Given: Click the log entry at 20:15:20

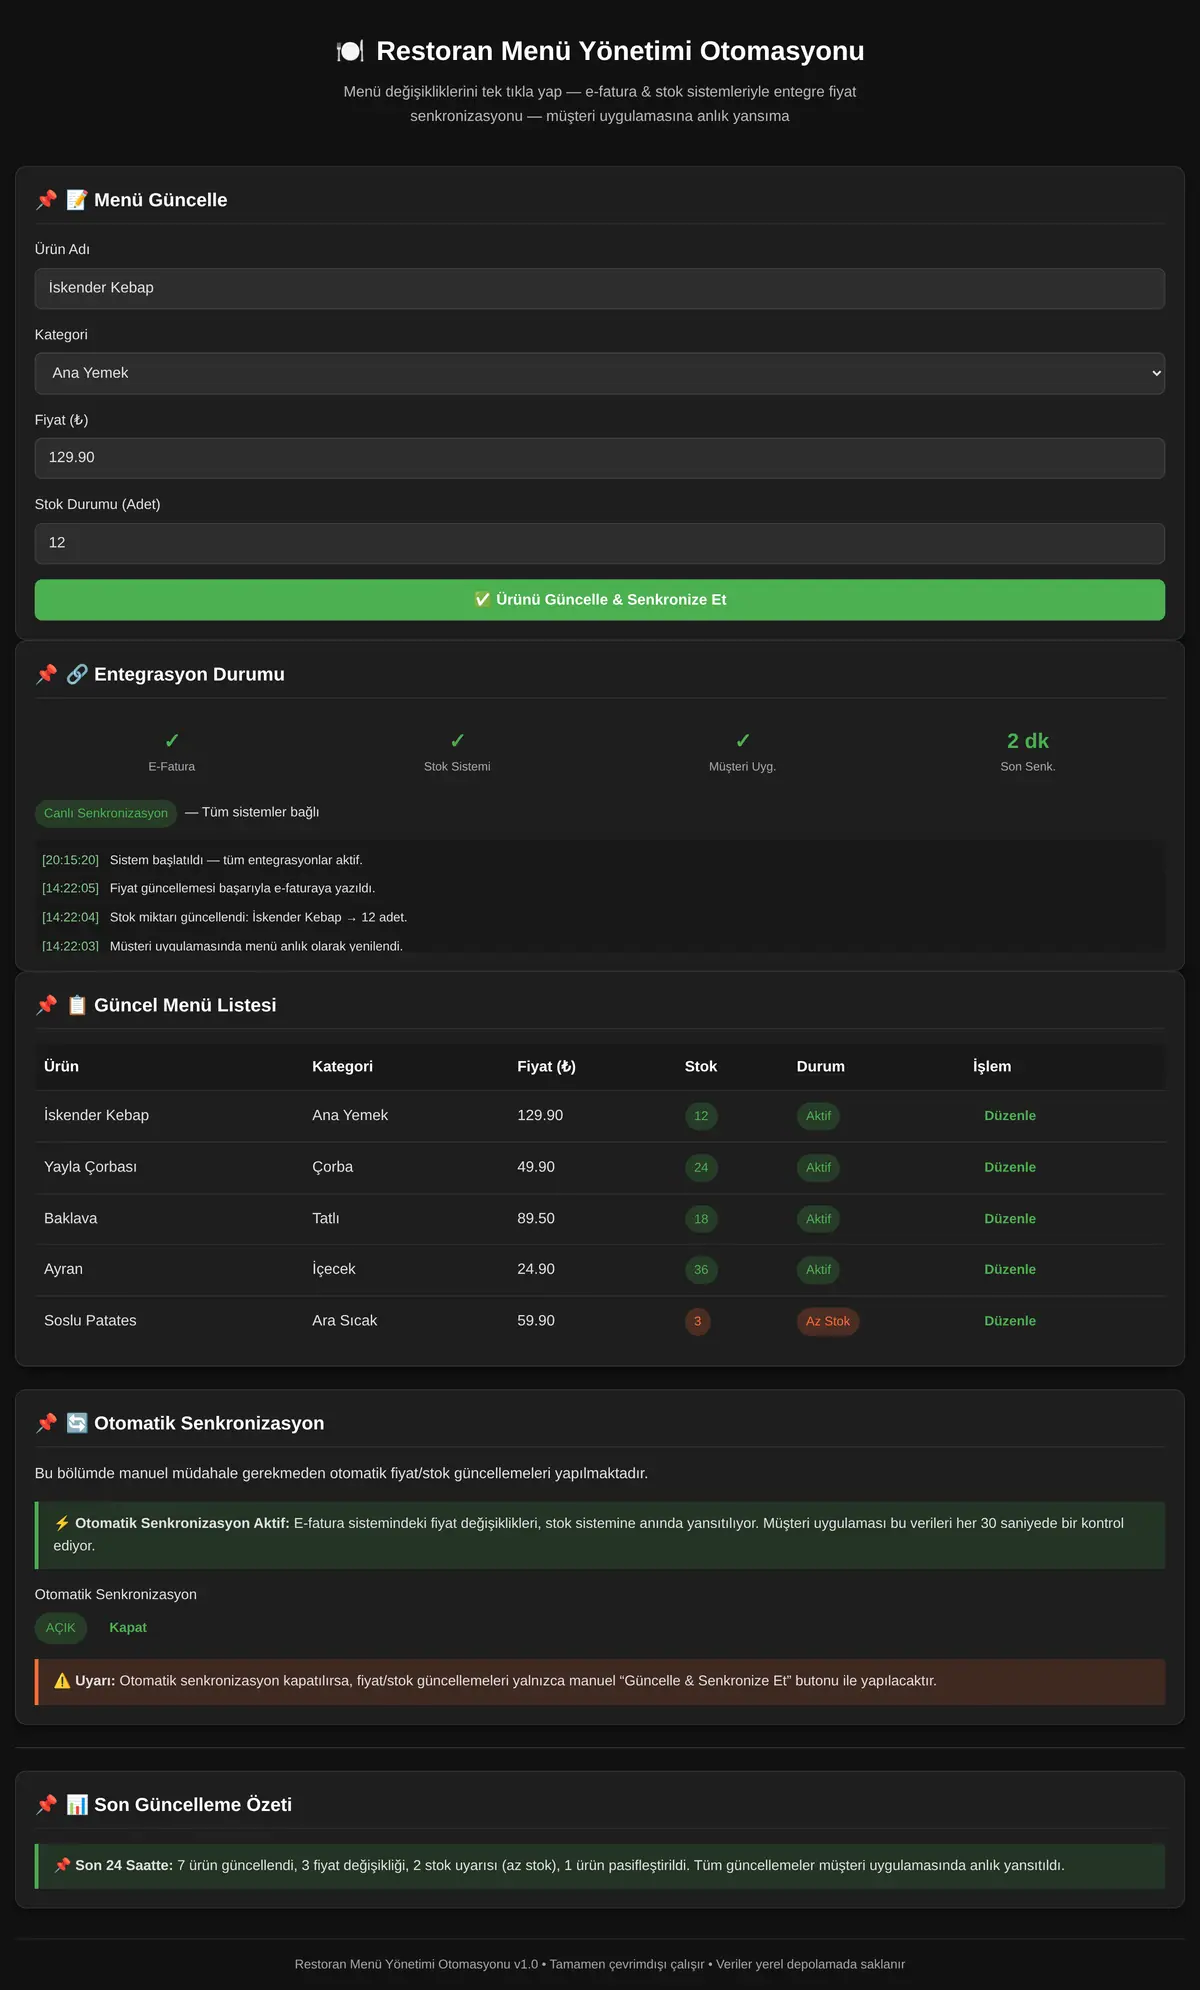Looking at the screenshot, I should click(x=203, y=860).
